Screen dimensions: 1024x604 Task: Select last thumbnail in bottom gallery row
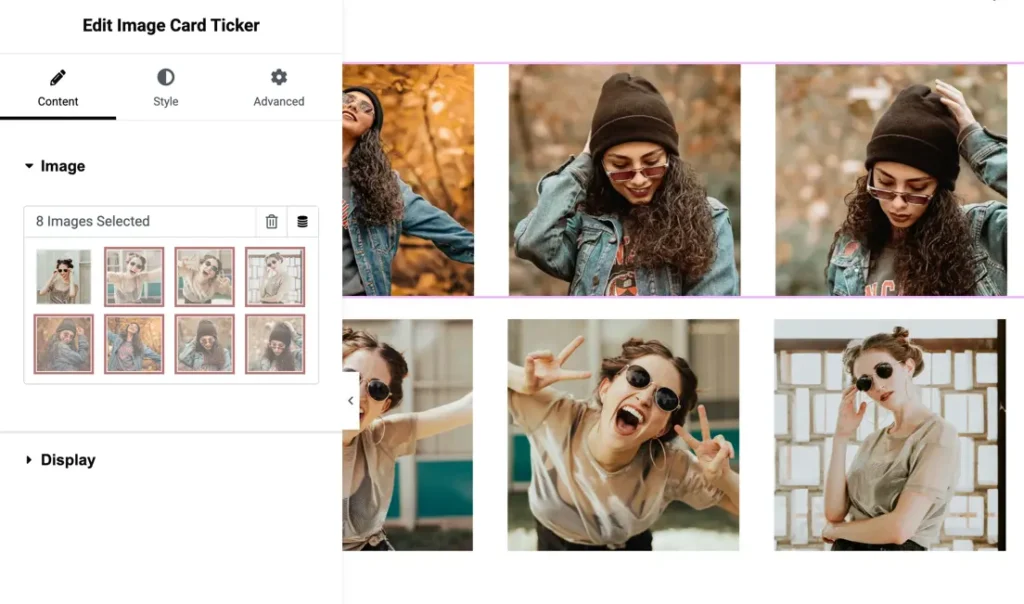point(275,344)
